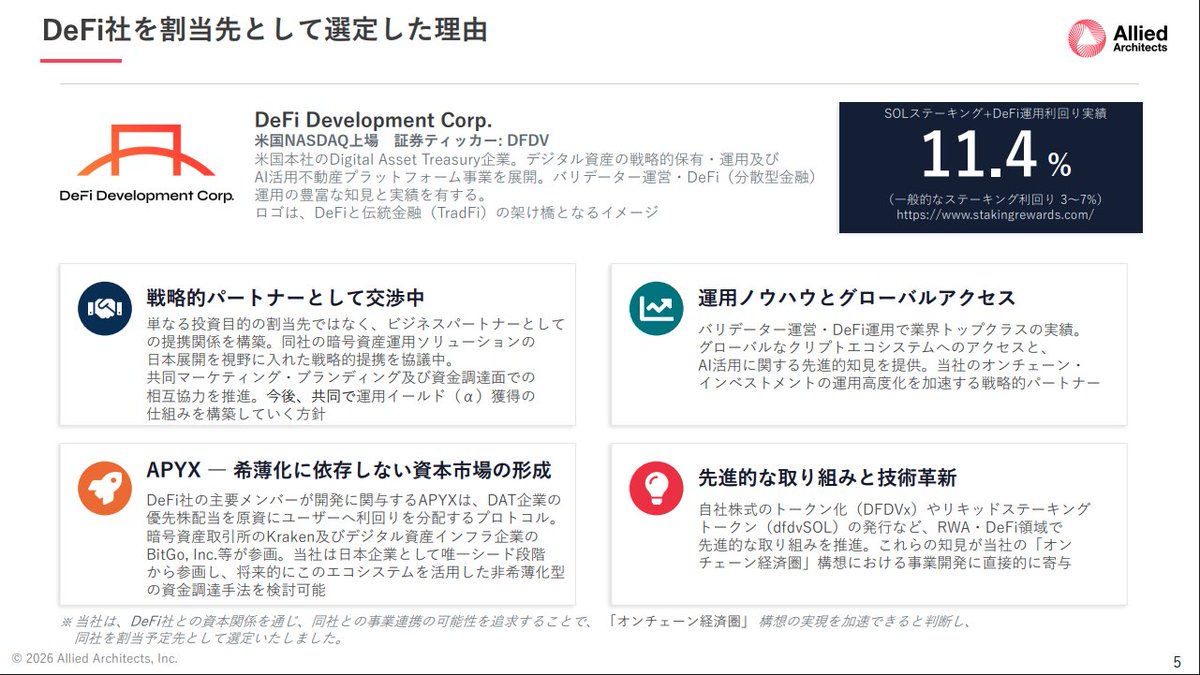Image resolution: width=1200 pixels, height=675 pixels.
Task: Click the 11.4 % yield figure
Action: pyautogui.click(x=995, y=157)
